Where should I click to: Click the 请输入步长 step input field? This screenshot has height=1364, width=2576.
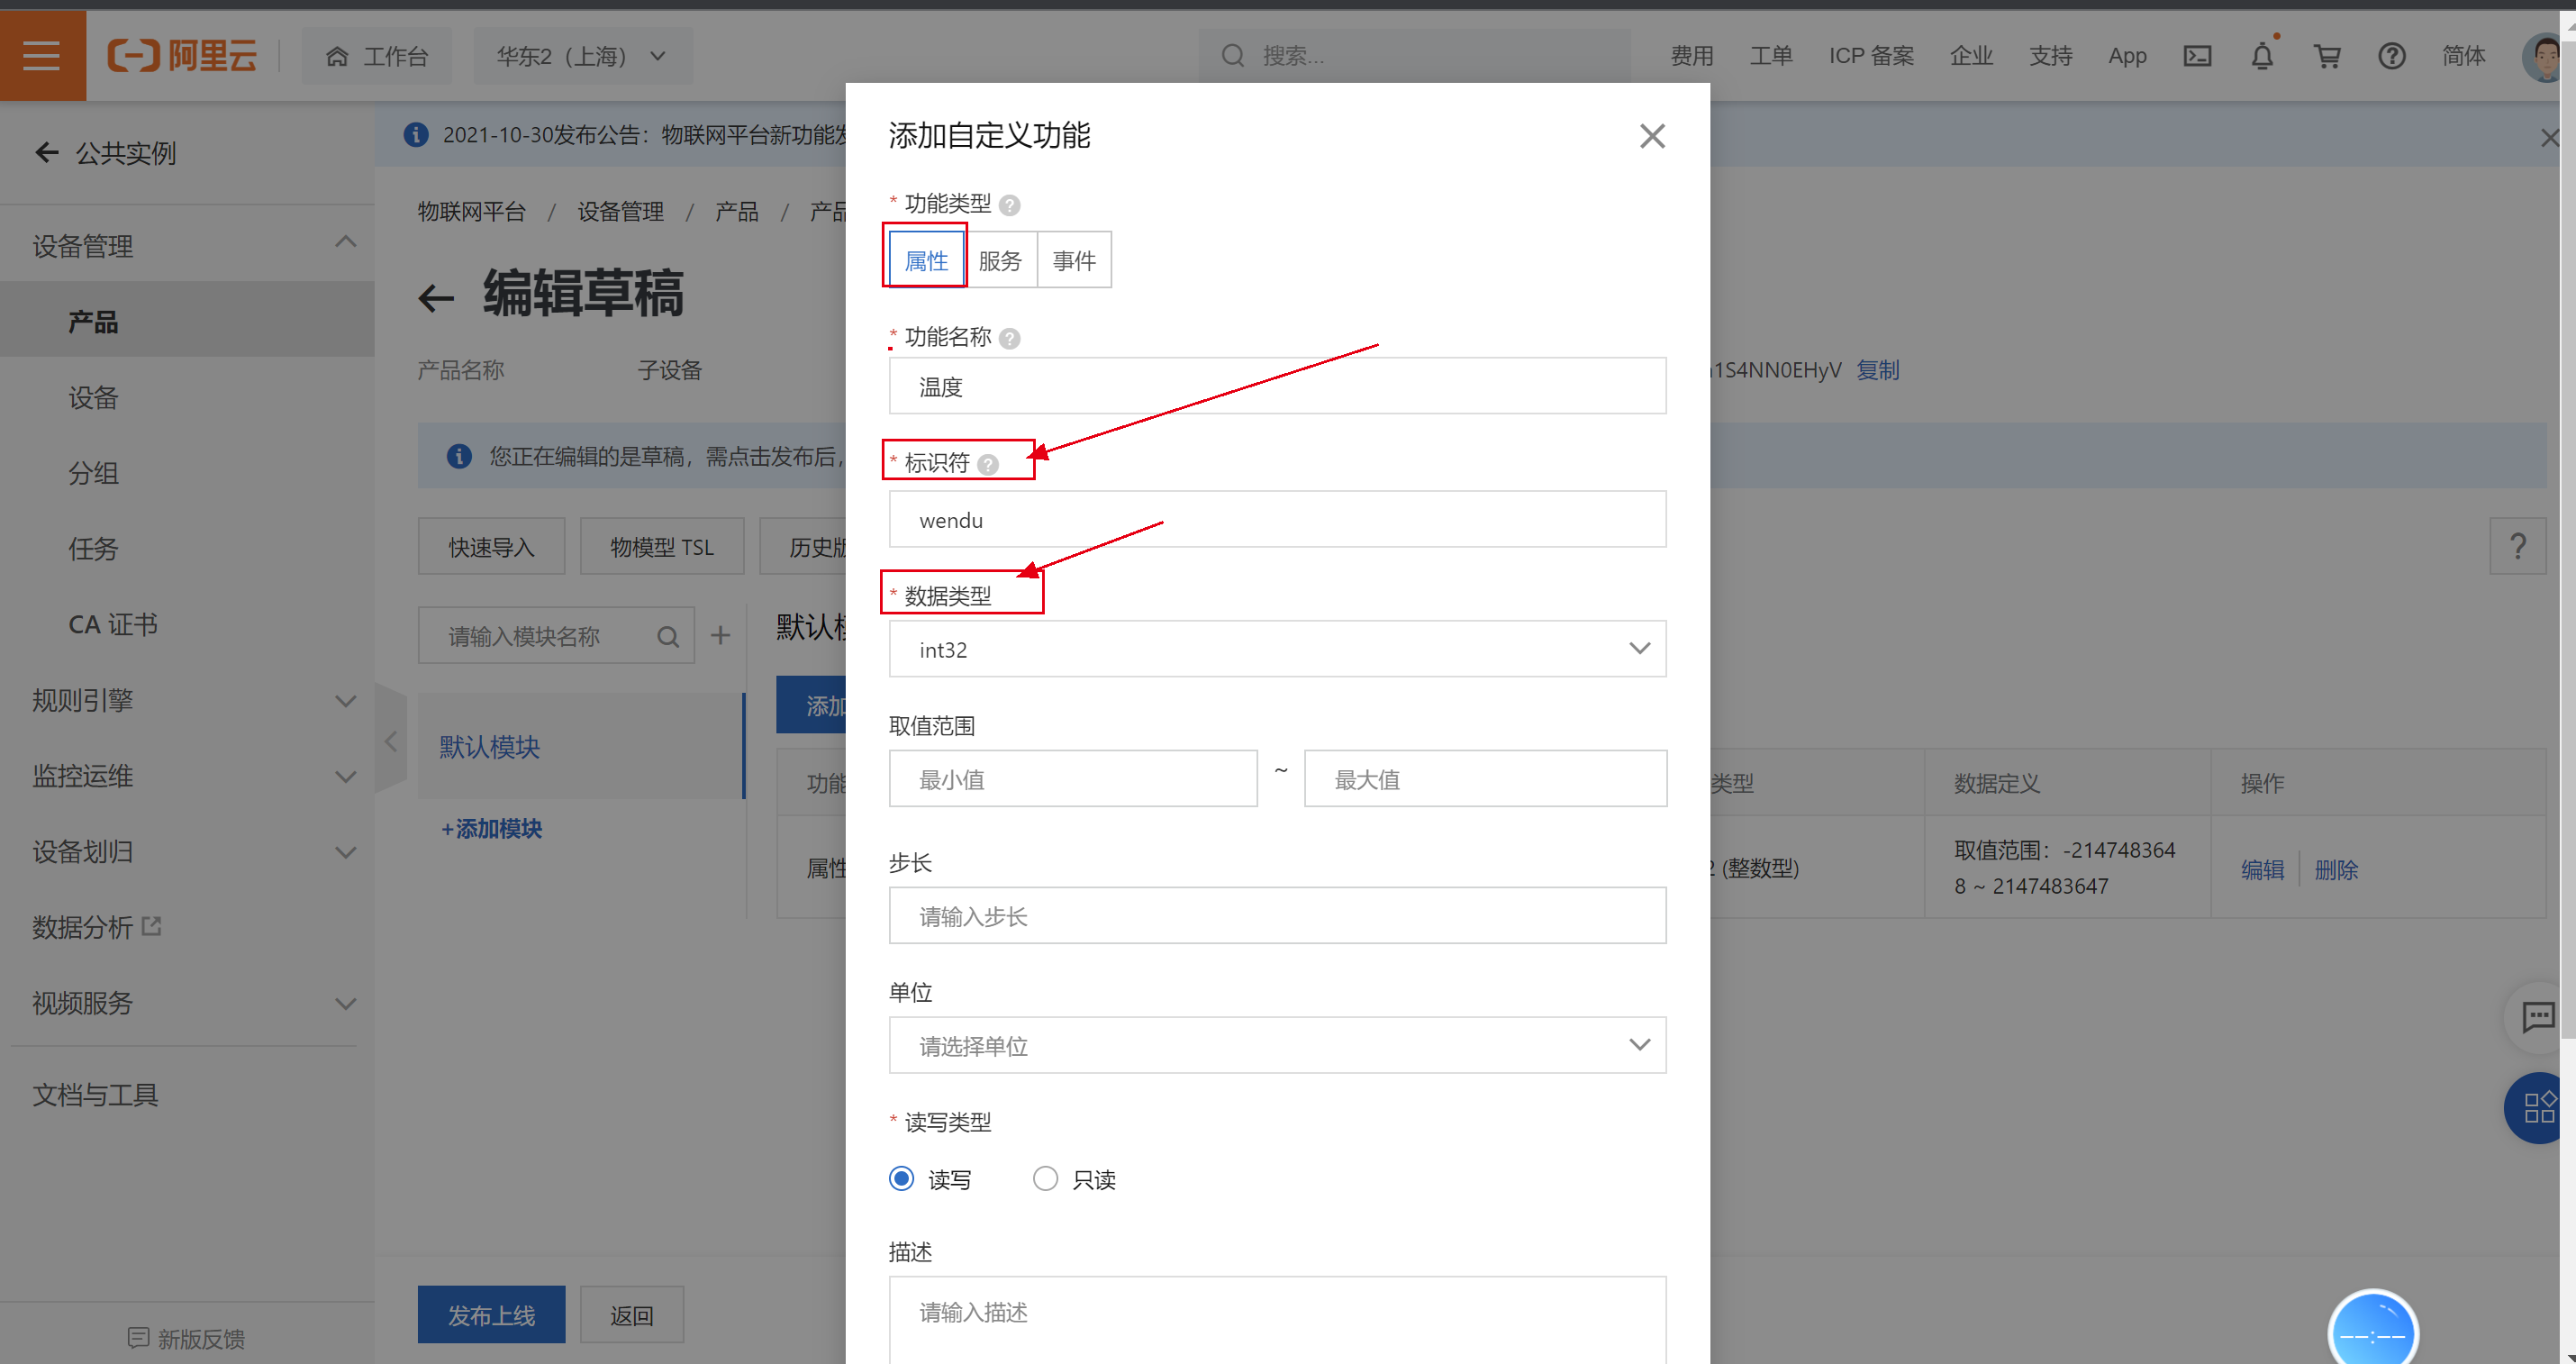pyautogui.click(x=1277, y=915)
